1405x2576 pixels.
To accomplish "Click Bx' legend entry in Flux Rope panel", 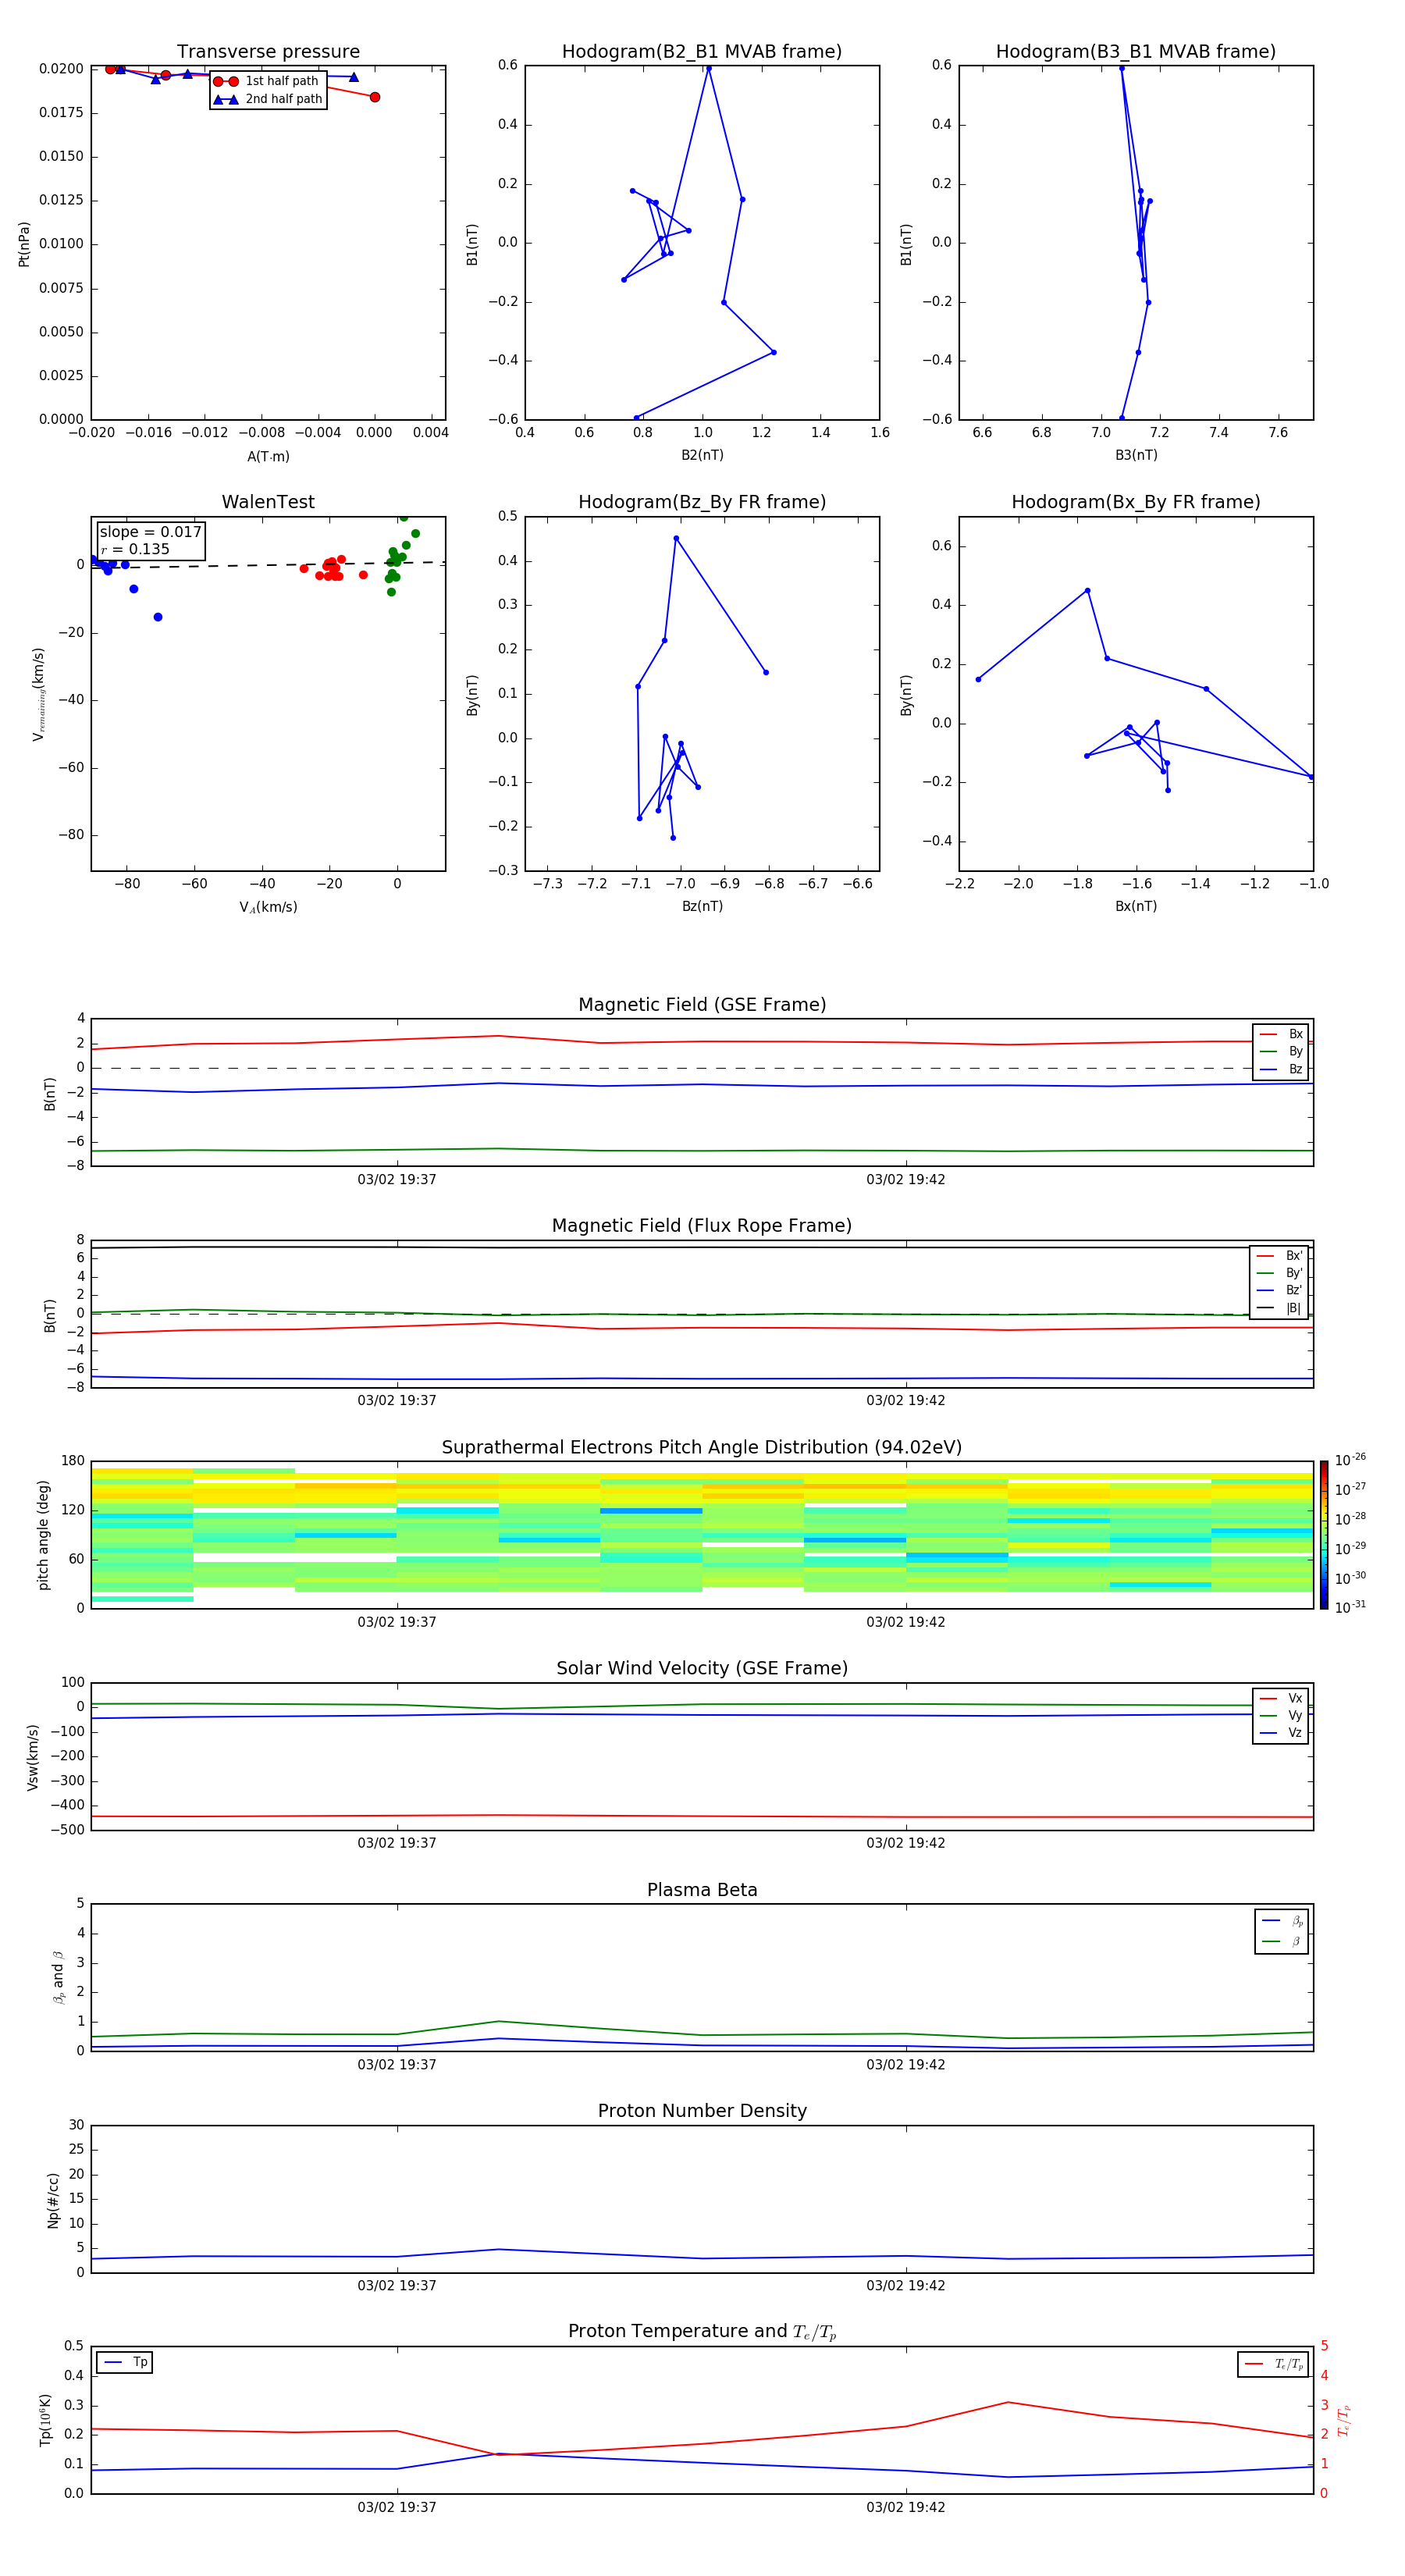I will click(x=1279, y=1256).
